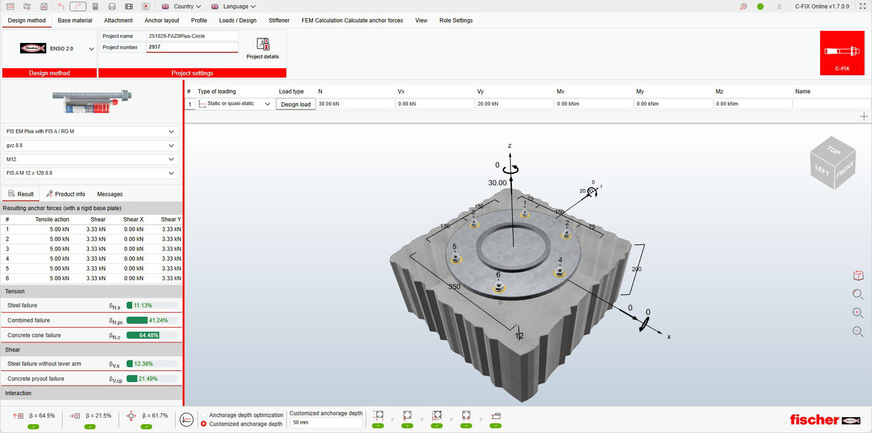The height and width of the screenshot is (433, 872).
Task: Click the C-FIX red module tile
Action: tap(841, 53)
